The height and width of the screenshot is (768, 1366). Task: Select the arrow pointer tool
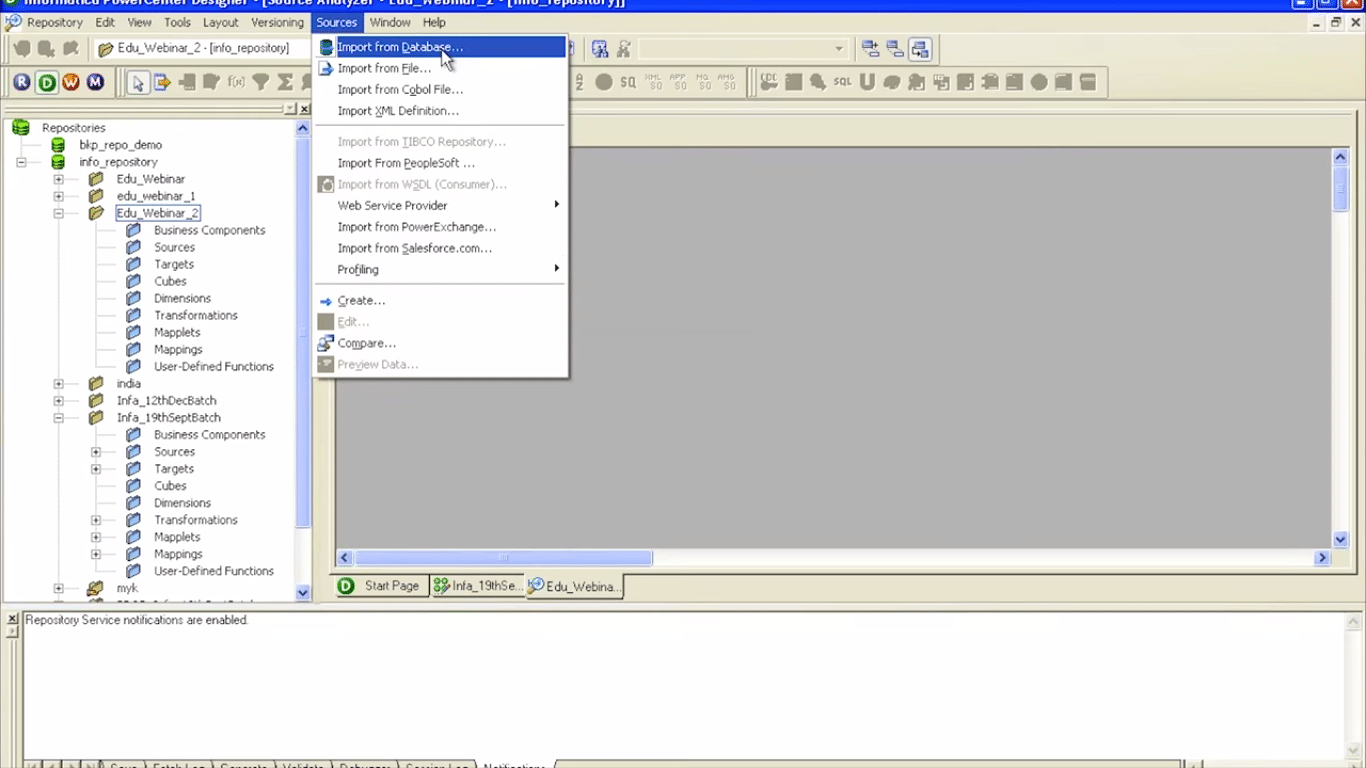coord(139,82)
